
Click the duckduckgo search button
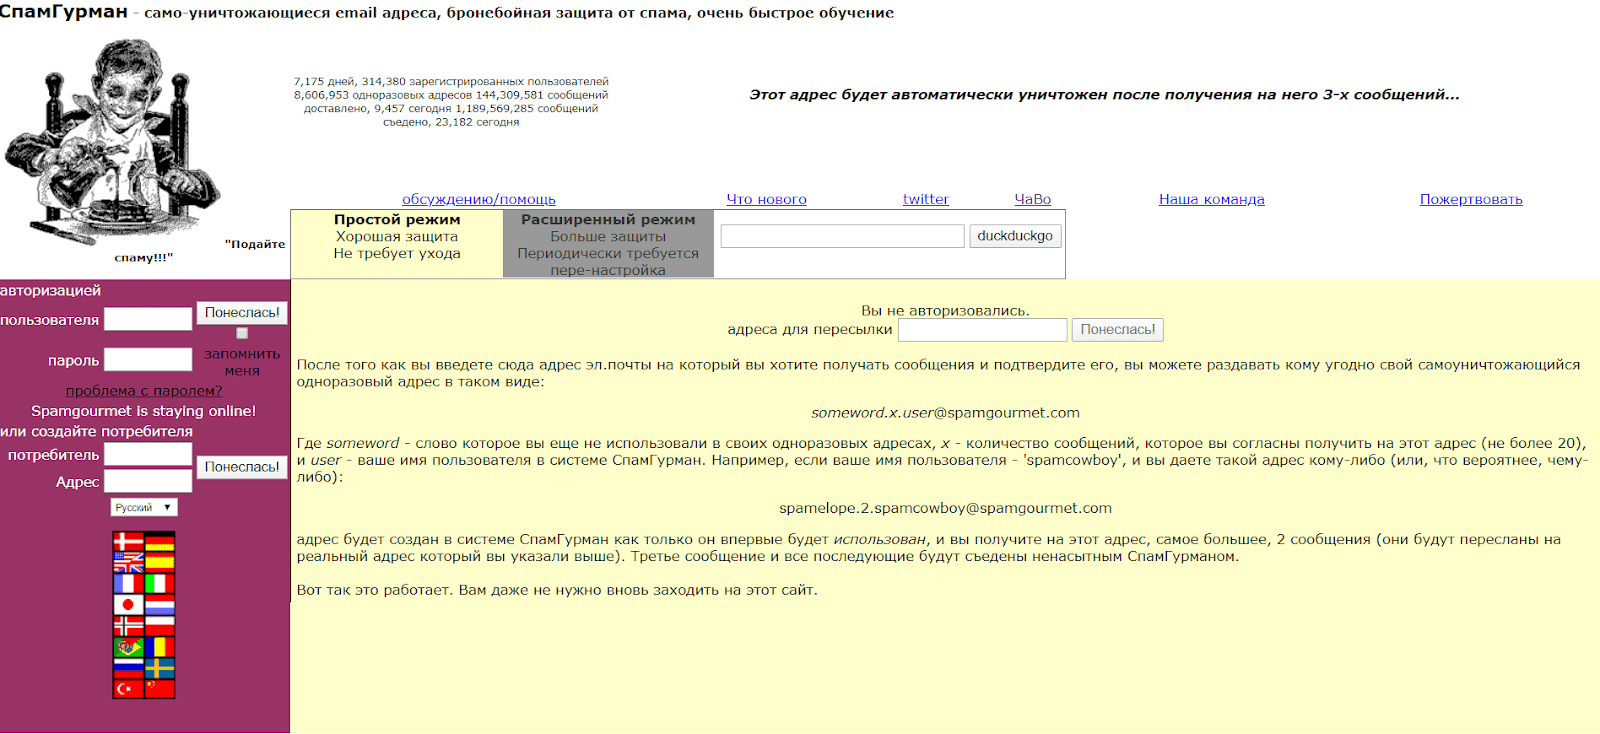coord(1015,236)
